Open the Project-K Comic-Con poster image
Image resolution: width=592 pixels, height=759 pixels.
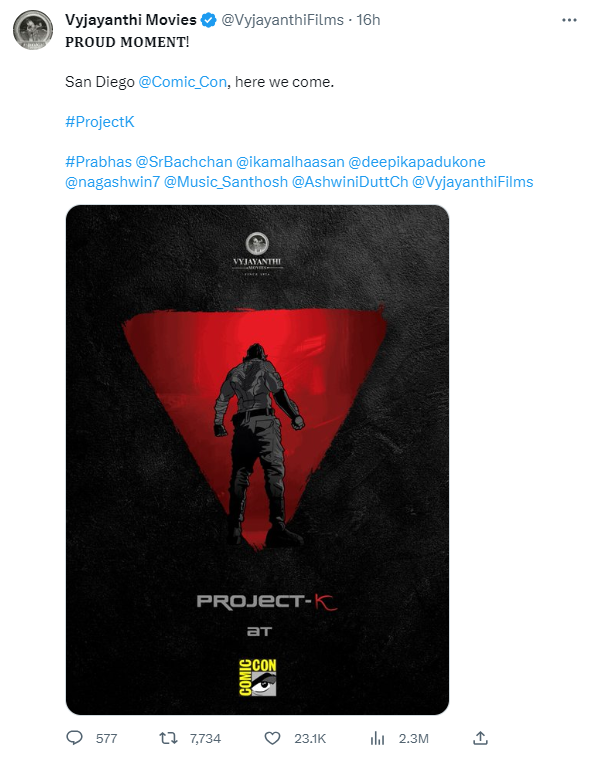(258, 460)
